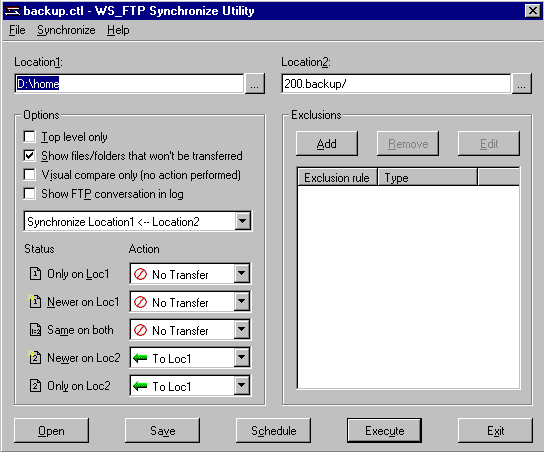Screen dimensions: 544x452
Task: Click the Location1 path field
Action: [129, 84]
